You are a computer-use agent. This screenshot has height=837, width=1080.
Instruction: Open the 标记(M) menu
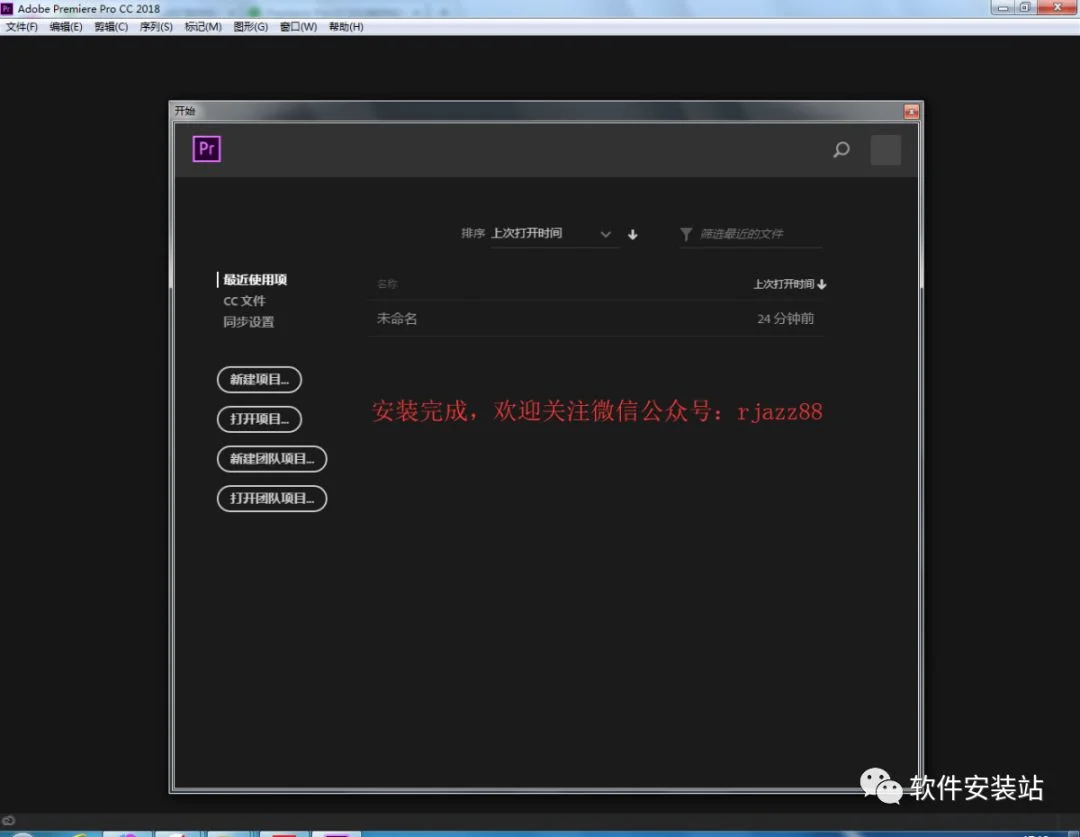(203, 27)
